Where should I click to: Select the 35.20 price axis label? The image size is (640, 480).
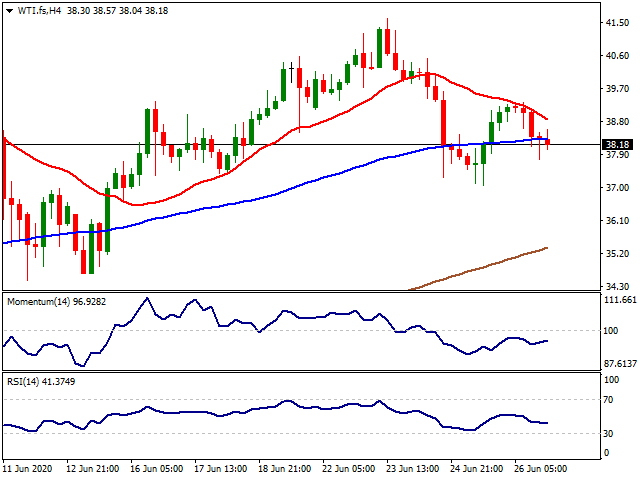(x=617, y=254)
